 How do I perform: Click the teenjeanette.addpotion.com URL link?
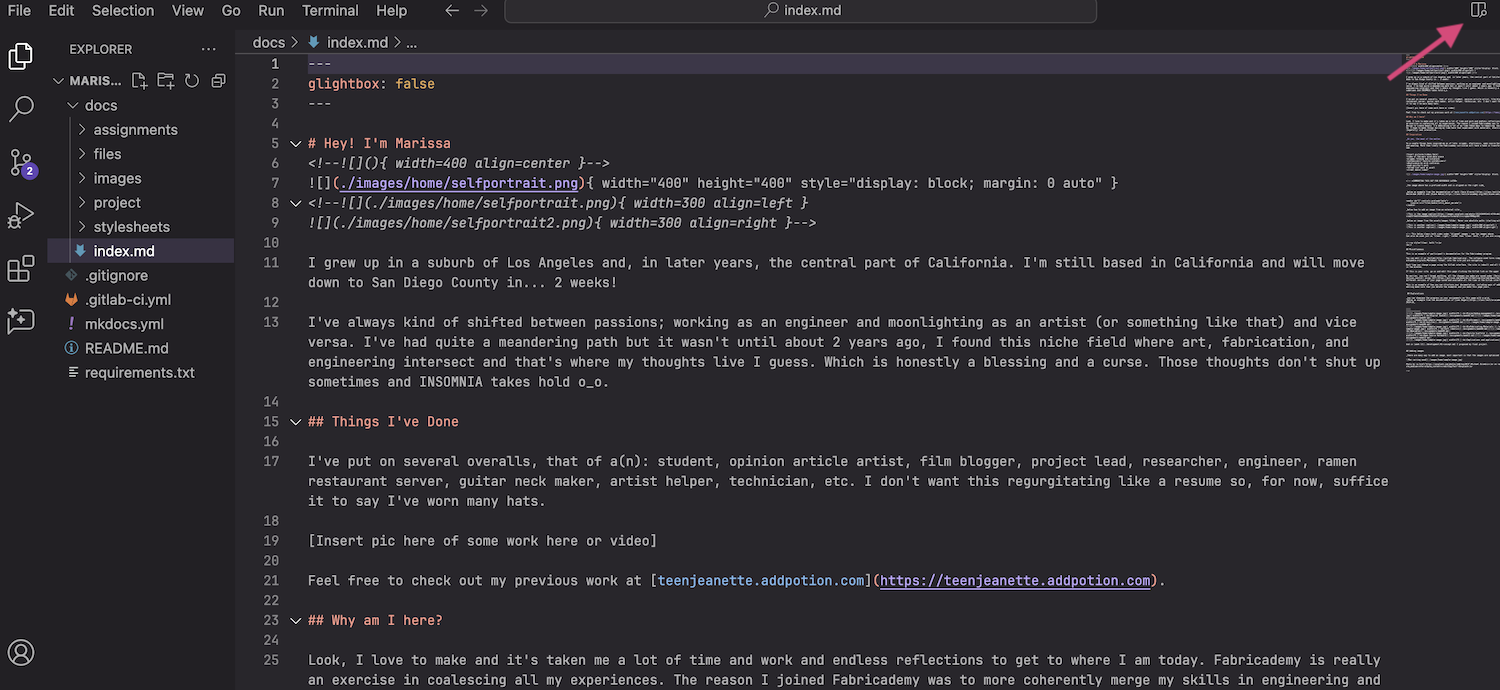[x=1015, y=581]
